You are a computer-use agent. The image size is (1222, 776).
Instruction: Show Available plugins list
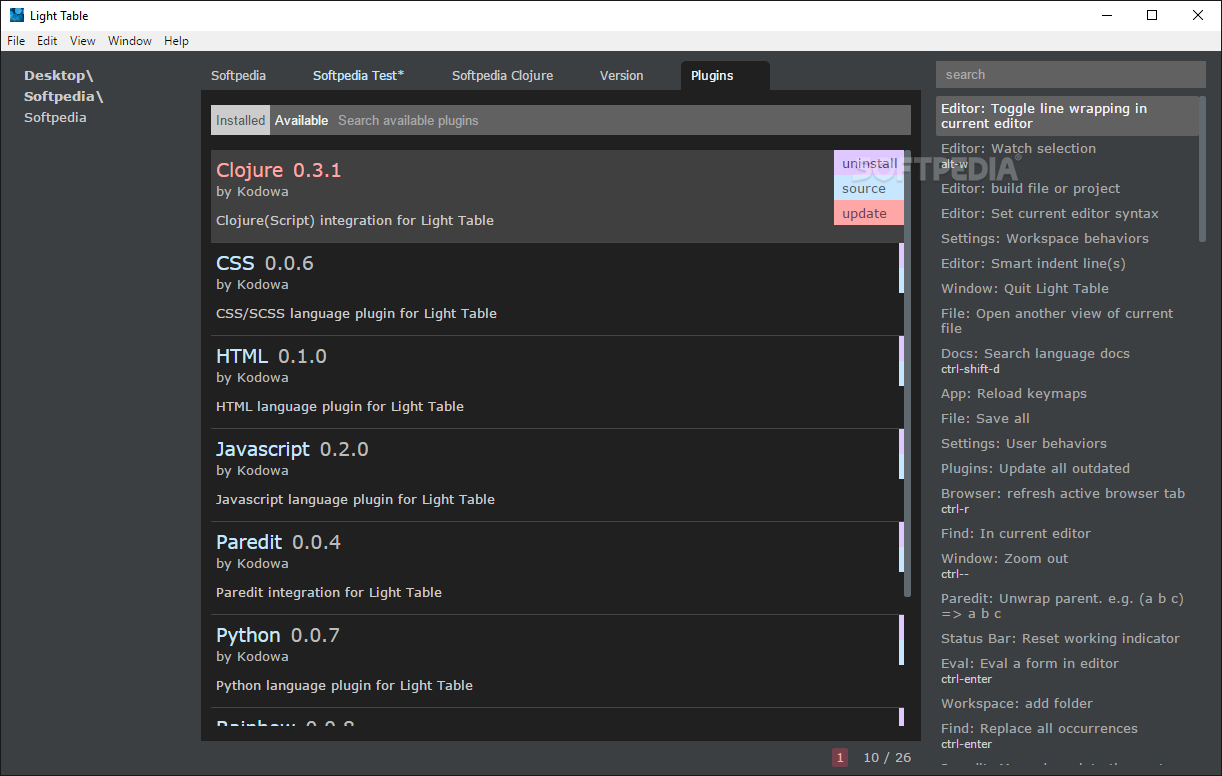click(x=302, y=120)
